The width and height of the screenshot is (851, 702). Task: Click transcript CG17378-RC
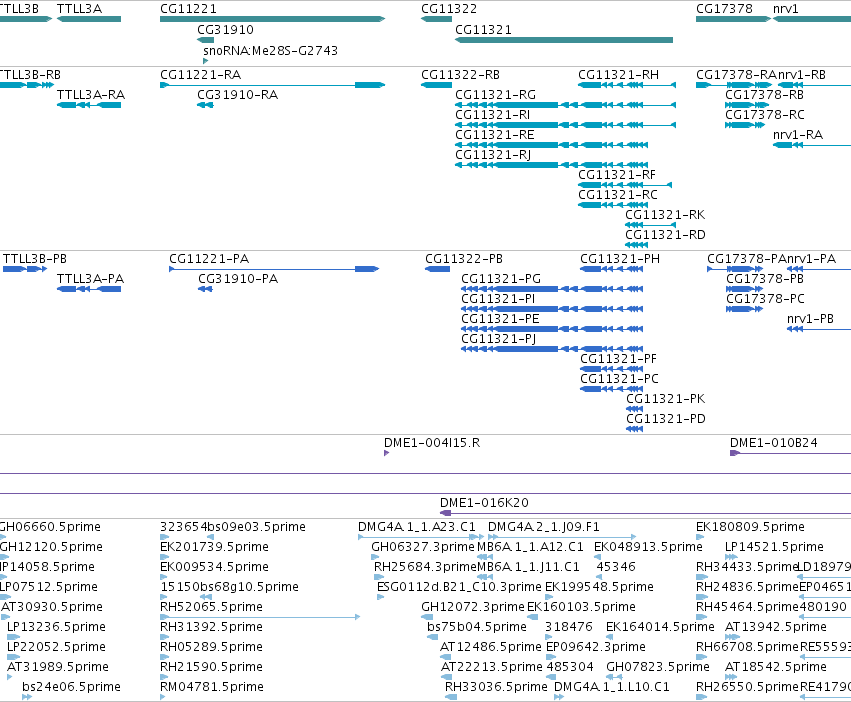[745, 125]
